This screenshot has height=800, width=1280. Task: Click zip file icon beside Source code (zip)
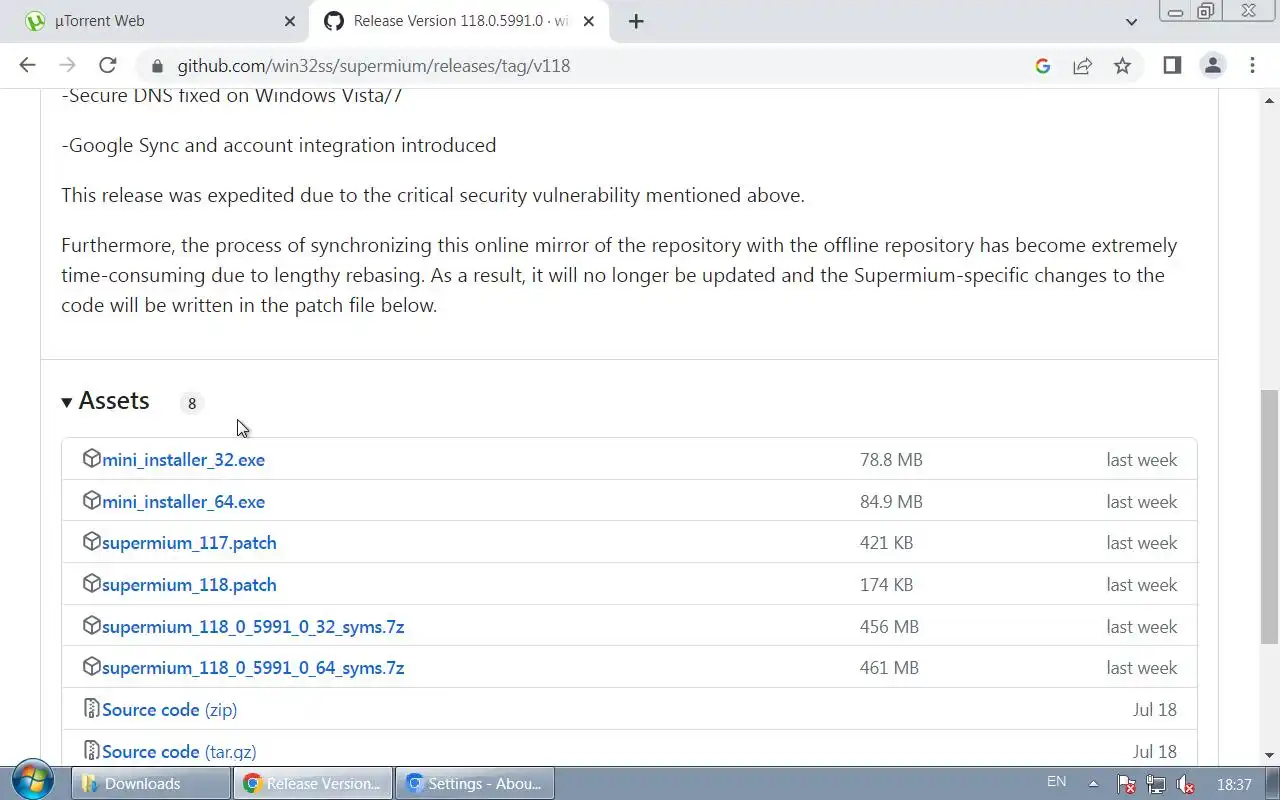tap(91, 708)
